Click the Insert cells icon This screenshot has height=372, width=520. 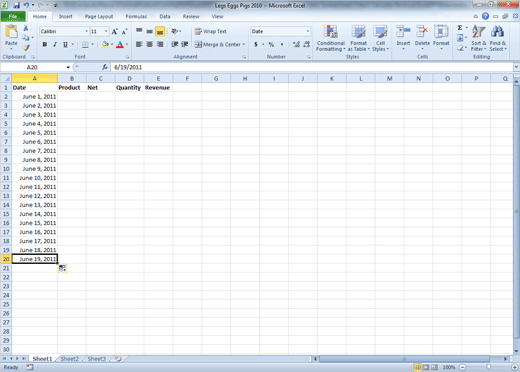click(x=403, y=32)
